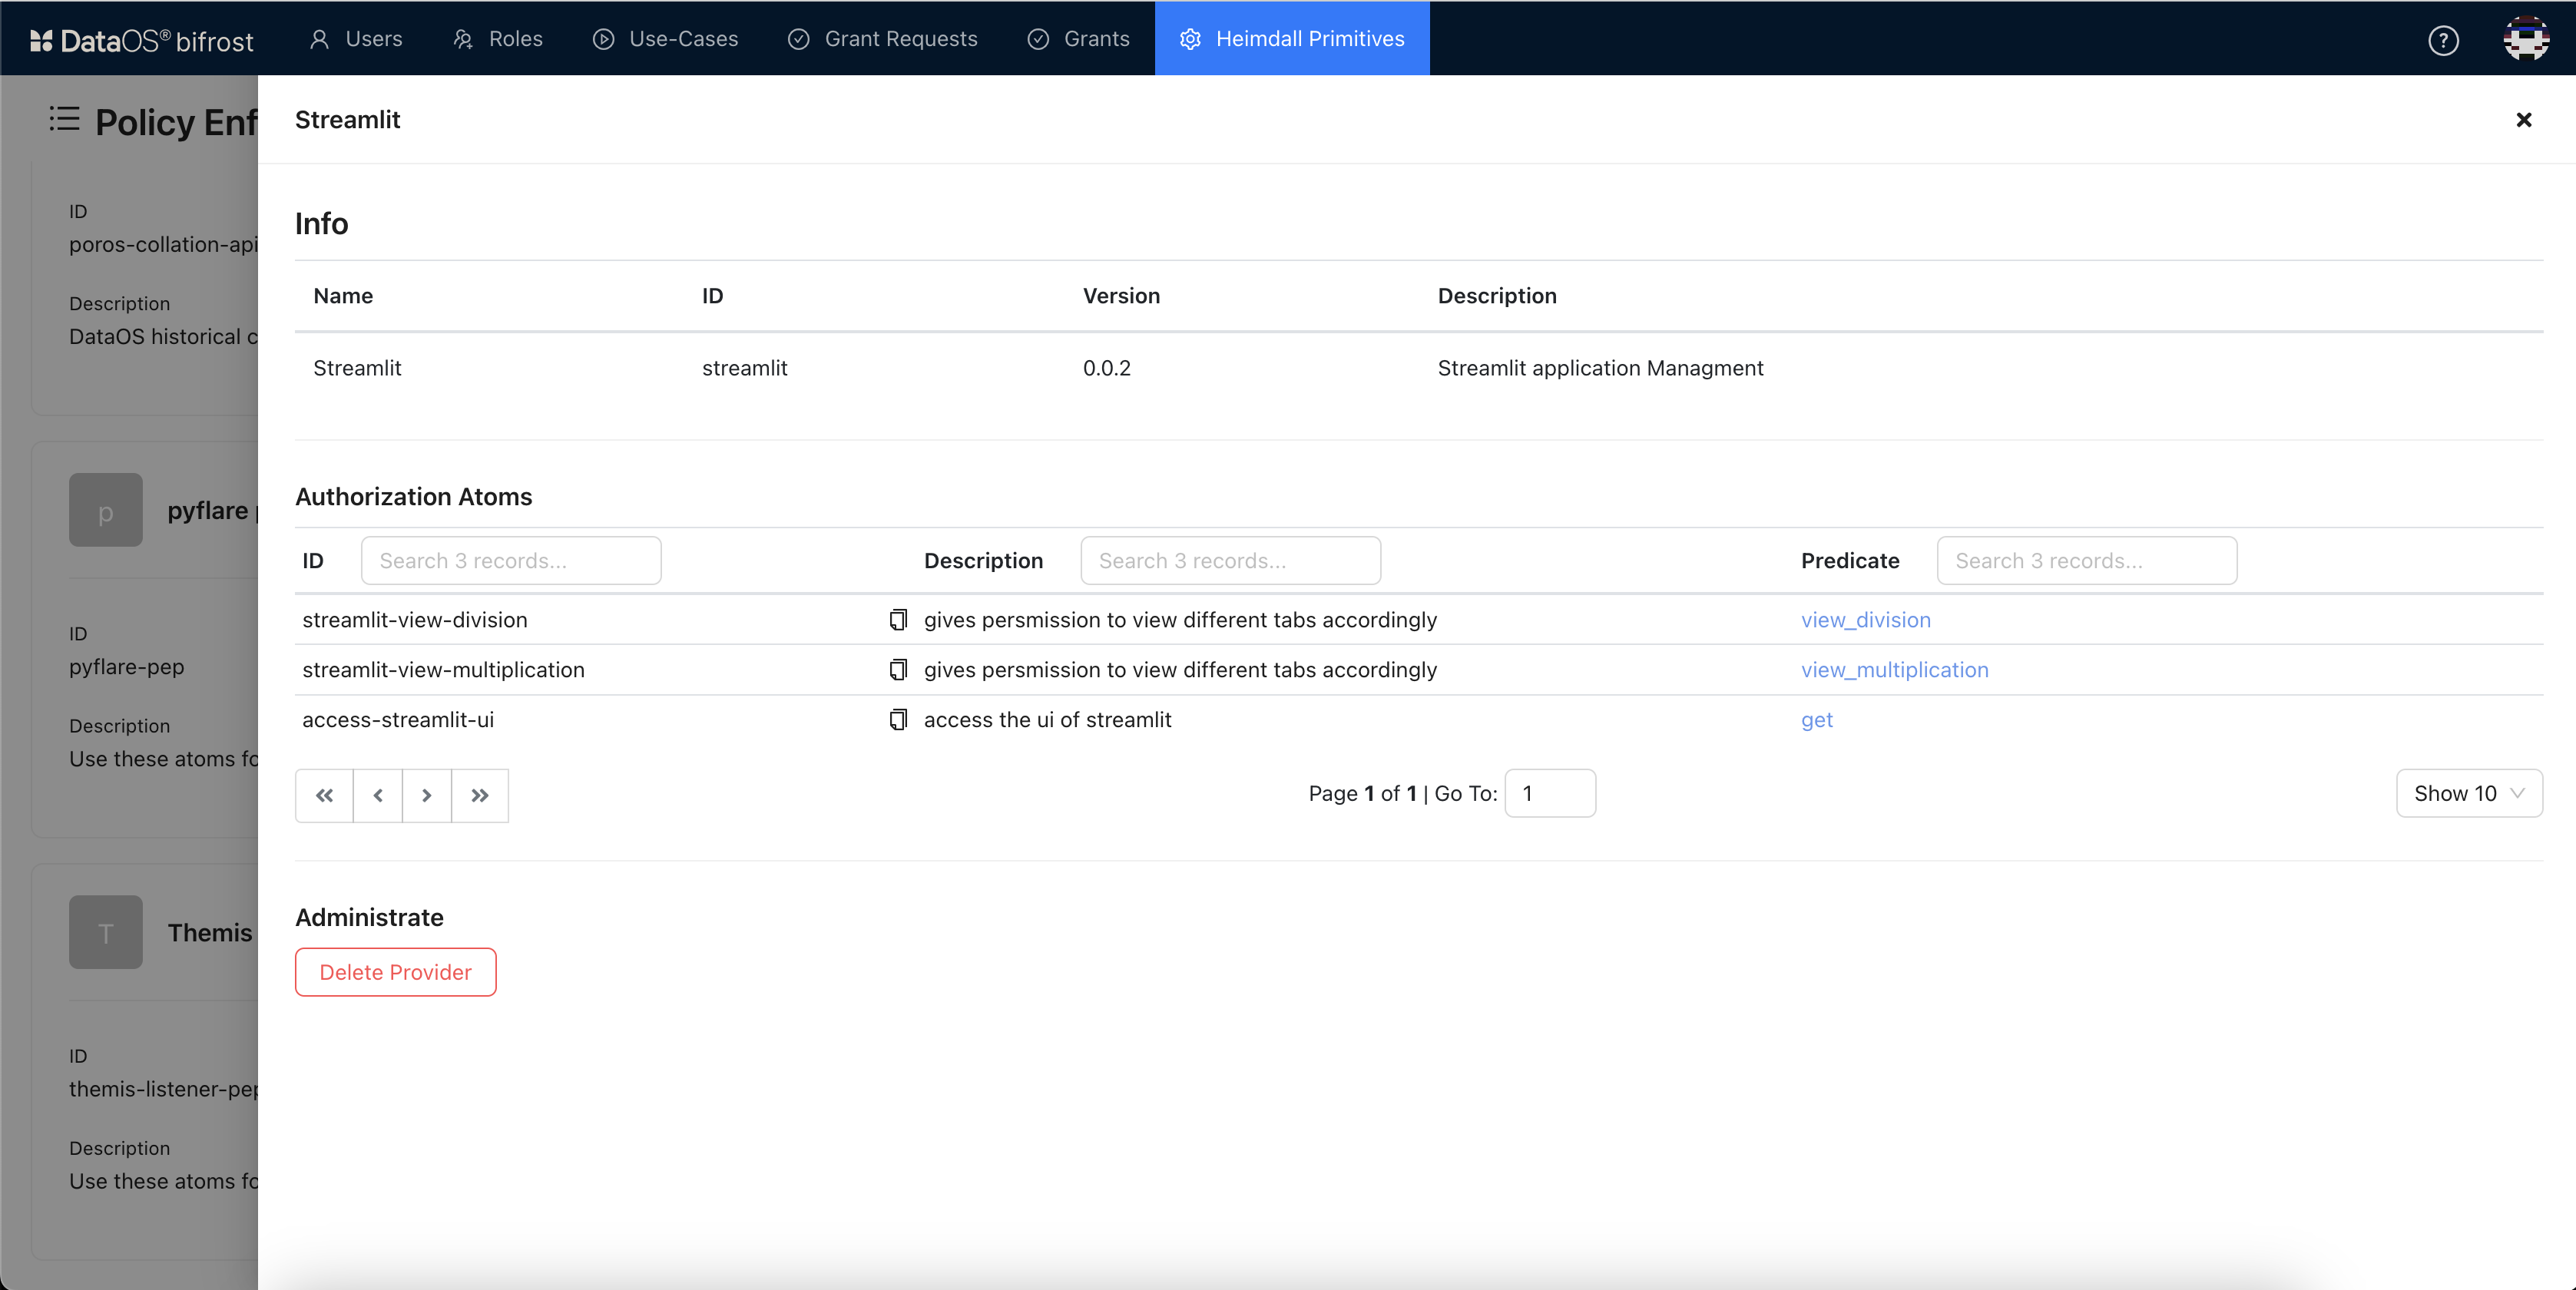Image resolution: width=2576 pixels, height=1290 pixels.
Task: Click the Predicate column header label
Action: pyautogui.click(x=1851, y=561)
